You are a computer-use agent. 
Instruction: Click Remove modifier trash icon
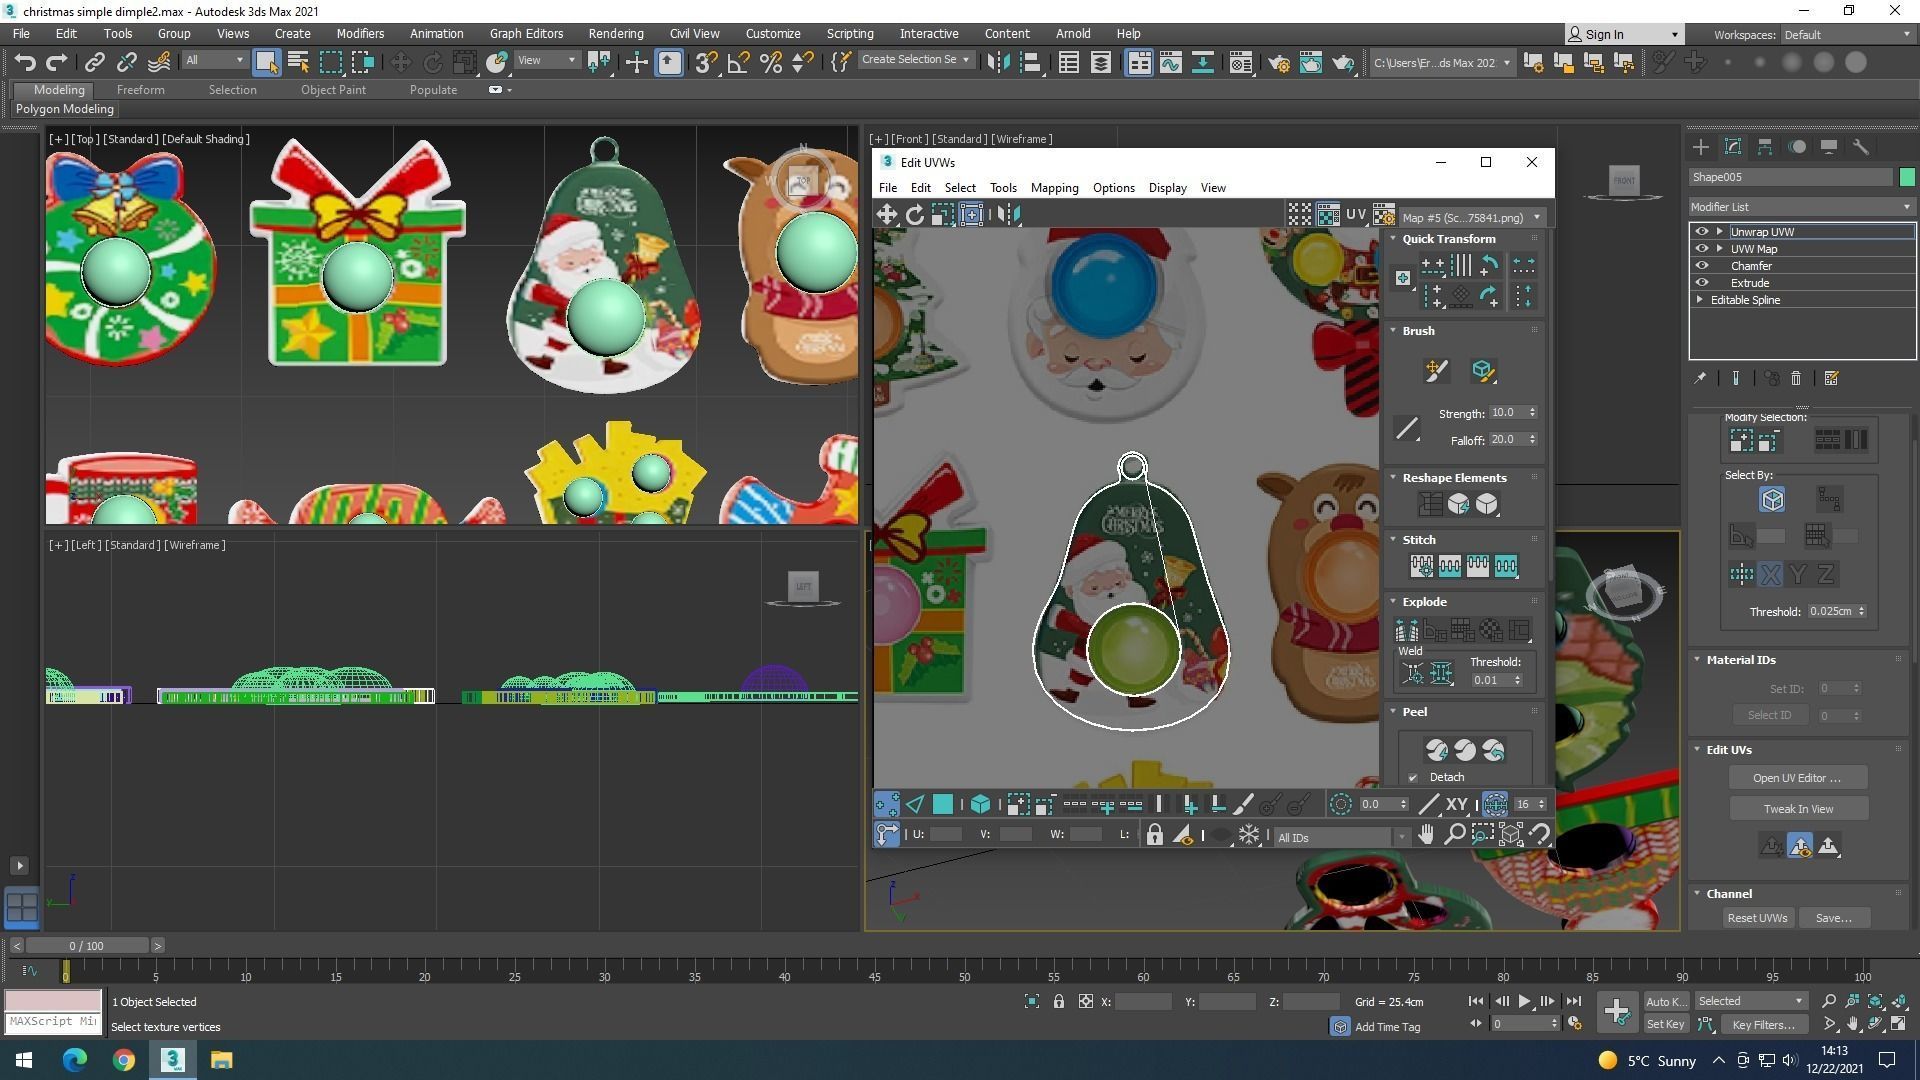click(x=1796, y=378)
